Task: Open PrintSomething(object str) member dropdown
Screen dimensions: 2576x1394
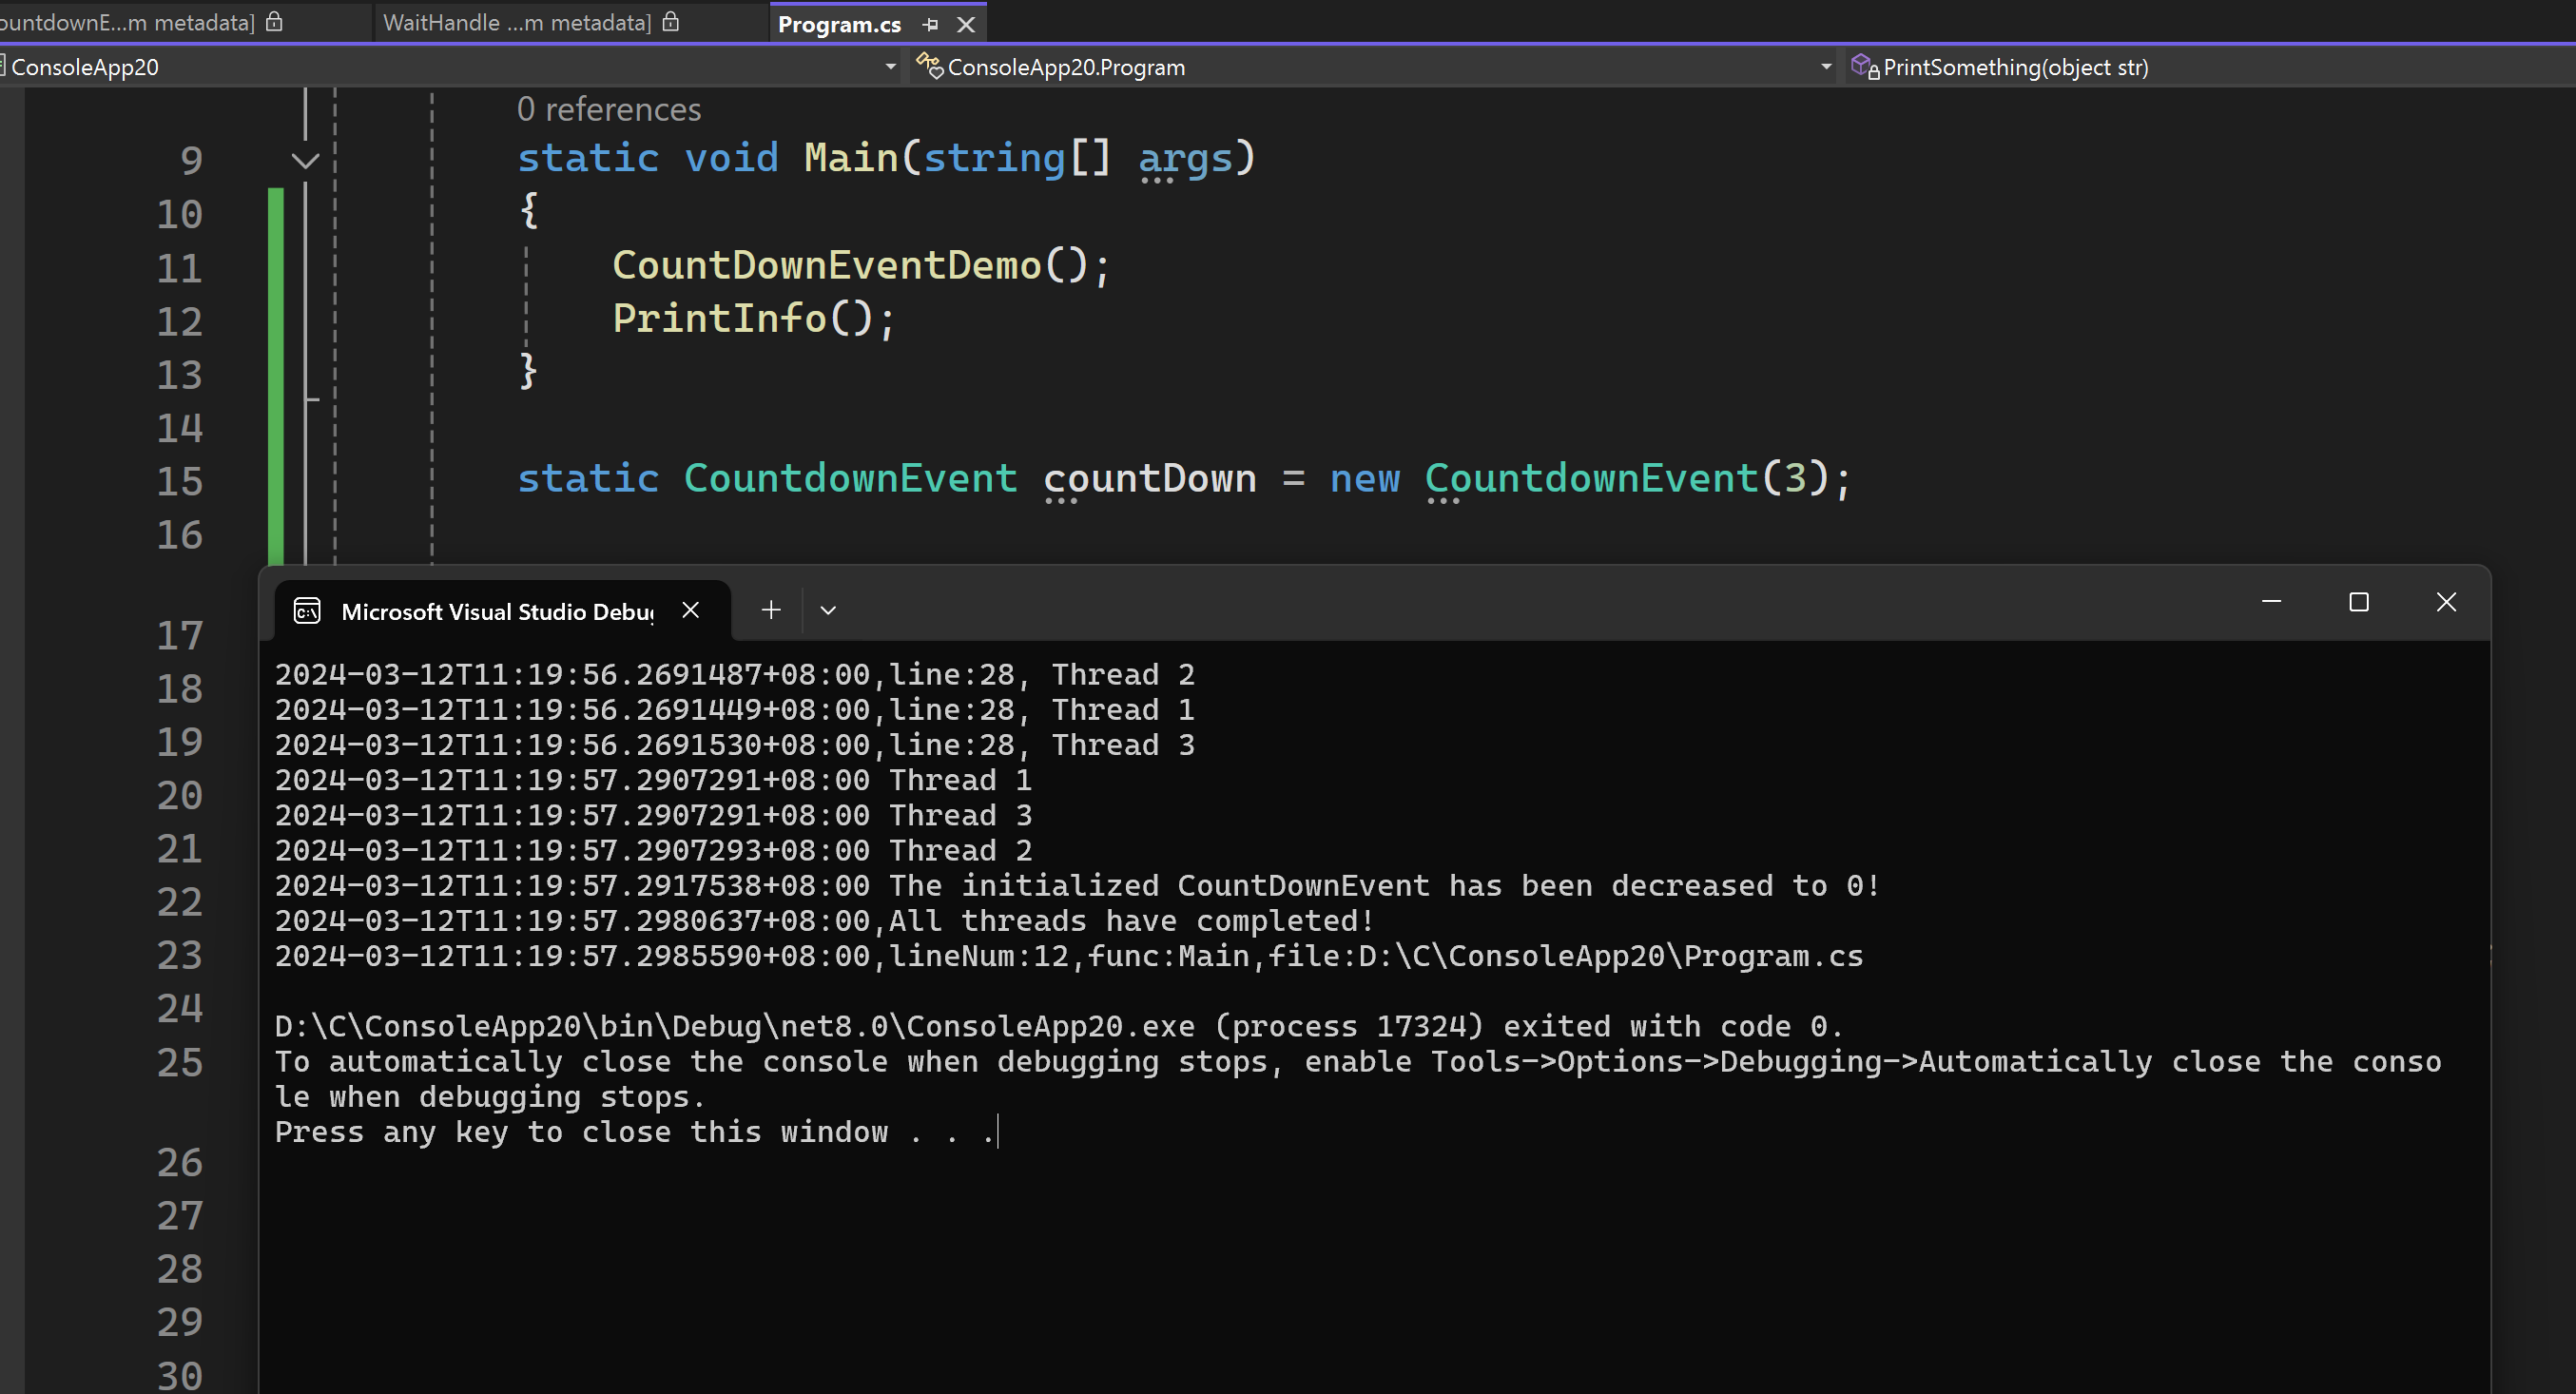Action: 2014,67
